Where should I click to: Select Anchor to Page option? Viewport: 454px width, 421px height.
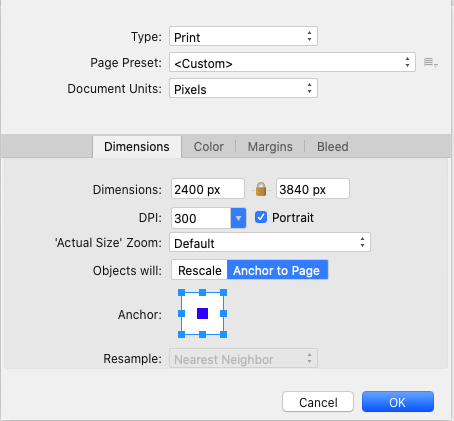point(277,270)
